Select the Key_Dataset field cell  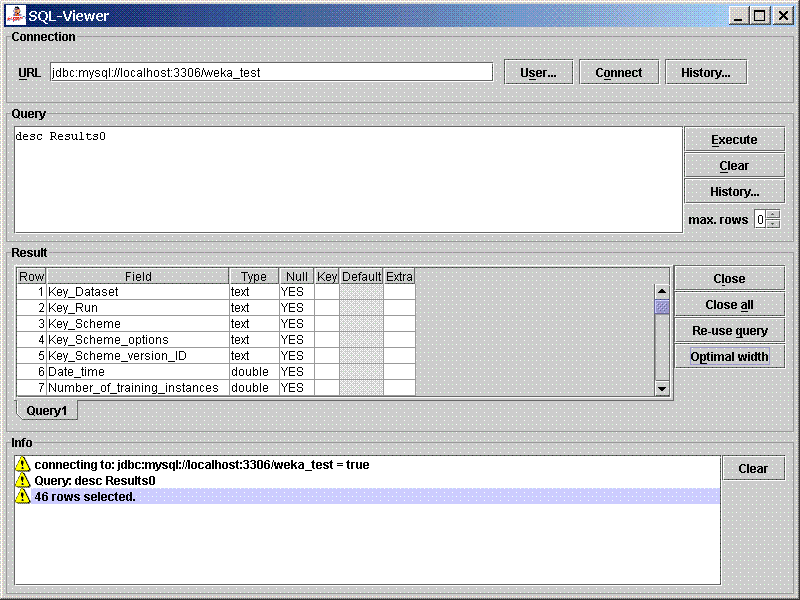(x=138, y=292)
